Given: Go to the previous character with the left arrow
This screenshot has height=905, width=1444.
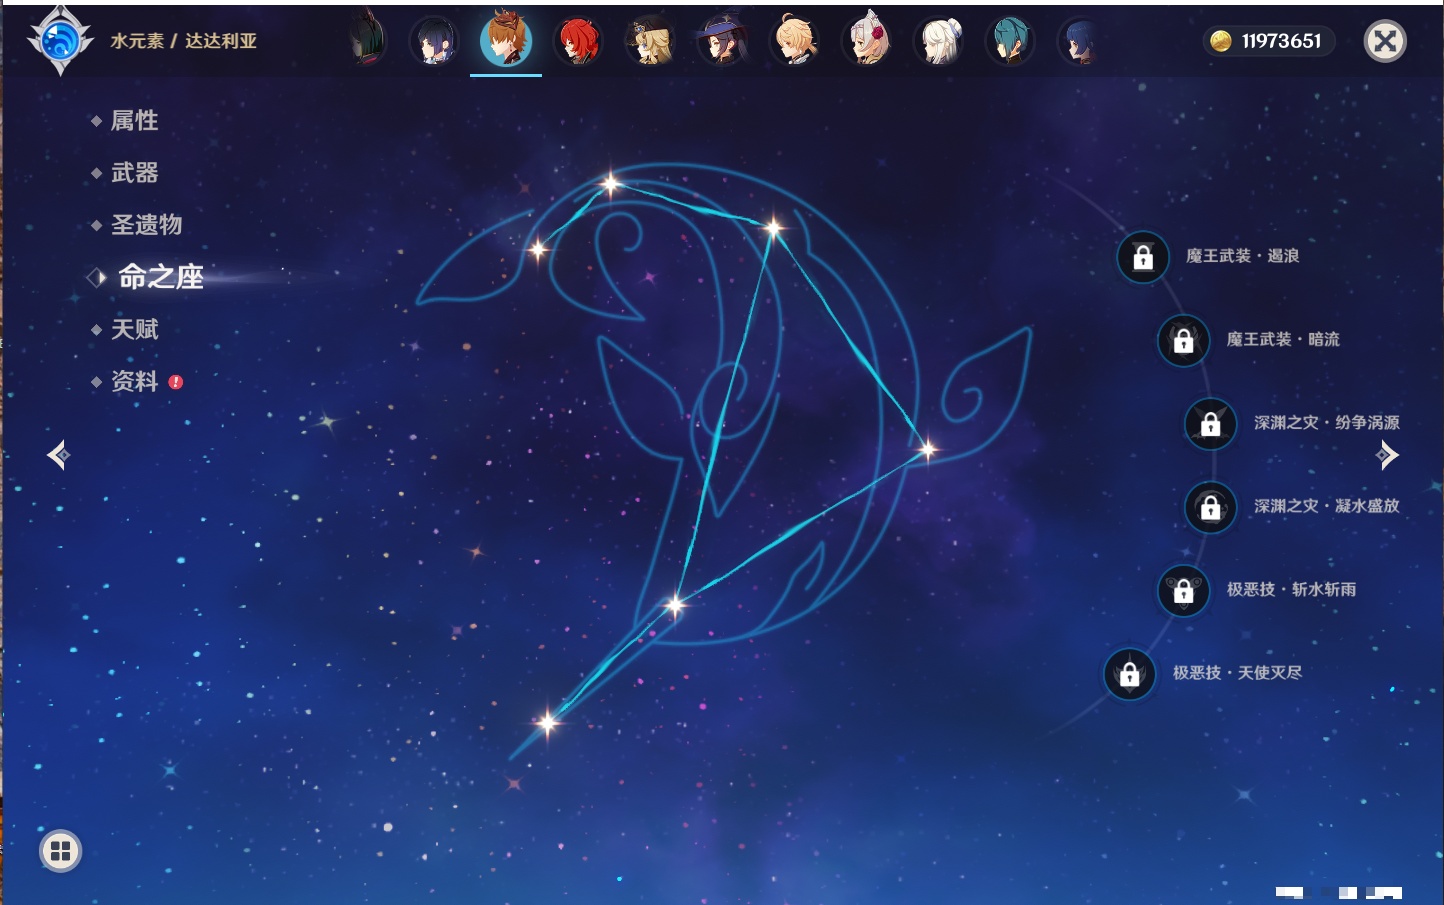Looking at the screenshot, I should [58, 455].
